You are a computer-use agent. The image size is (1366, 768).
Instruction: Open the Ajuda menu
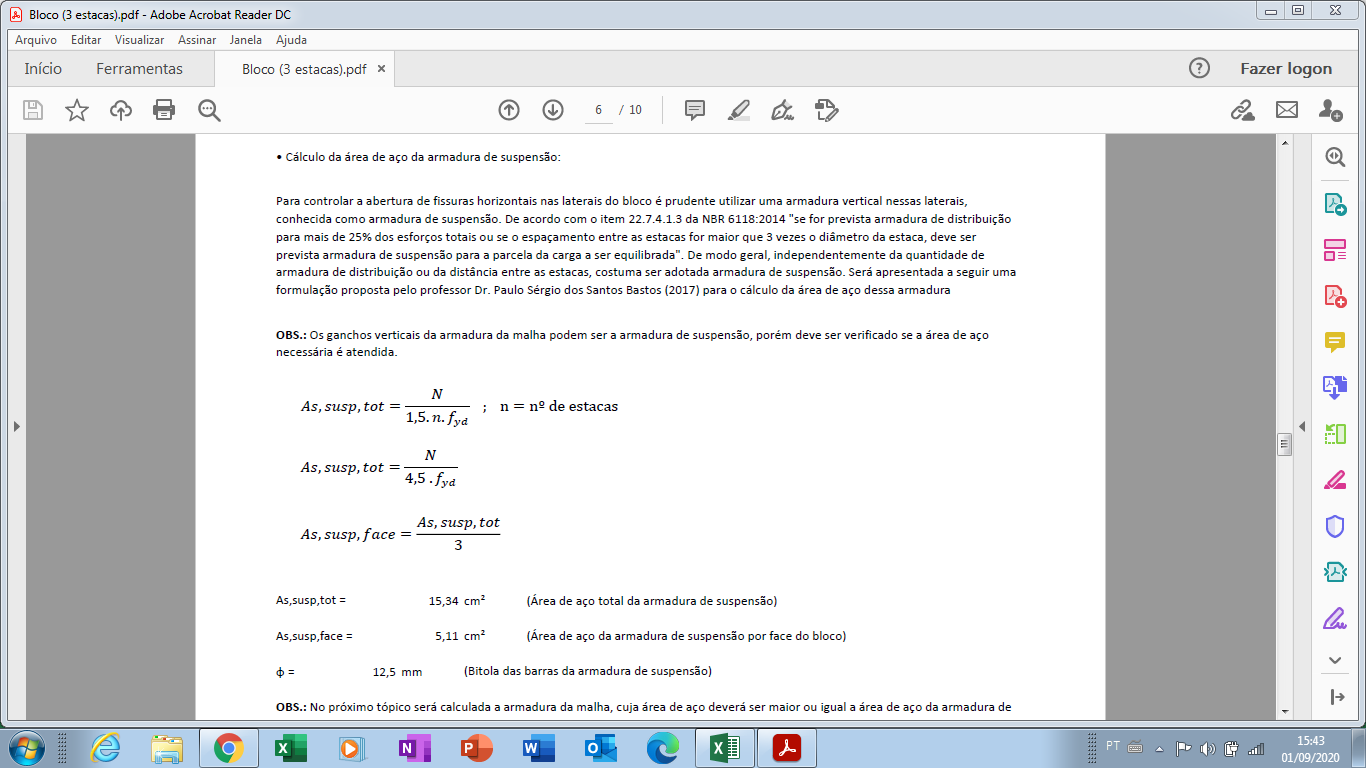pos(291,40)
